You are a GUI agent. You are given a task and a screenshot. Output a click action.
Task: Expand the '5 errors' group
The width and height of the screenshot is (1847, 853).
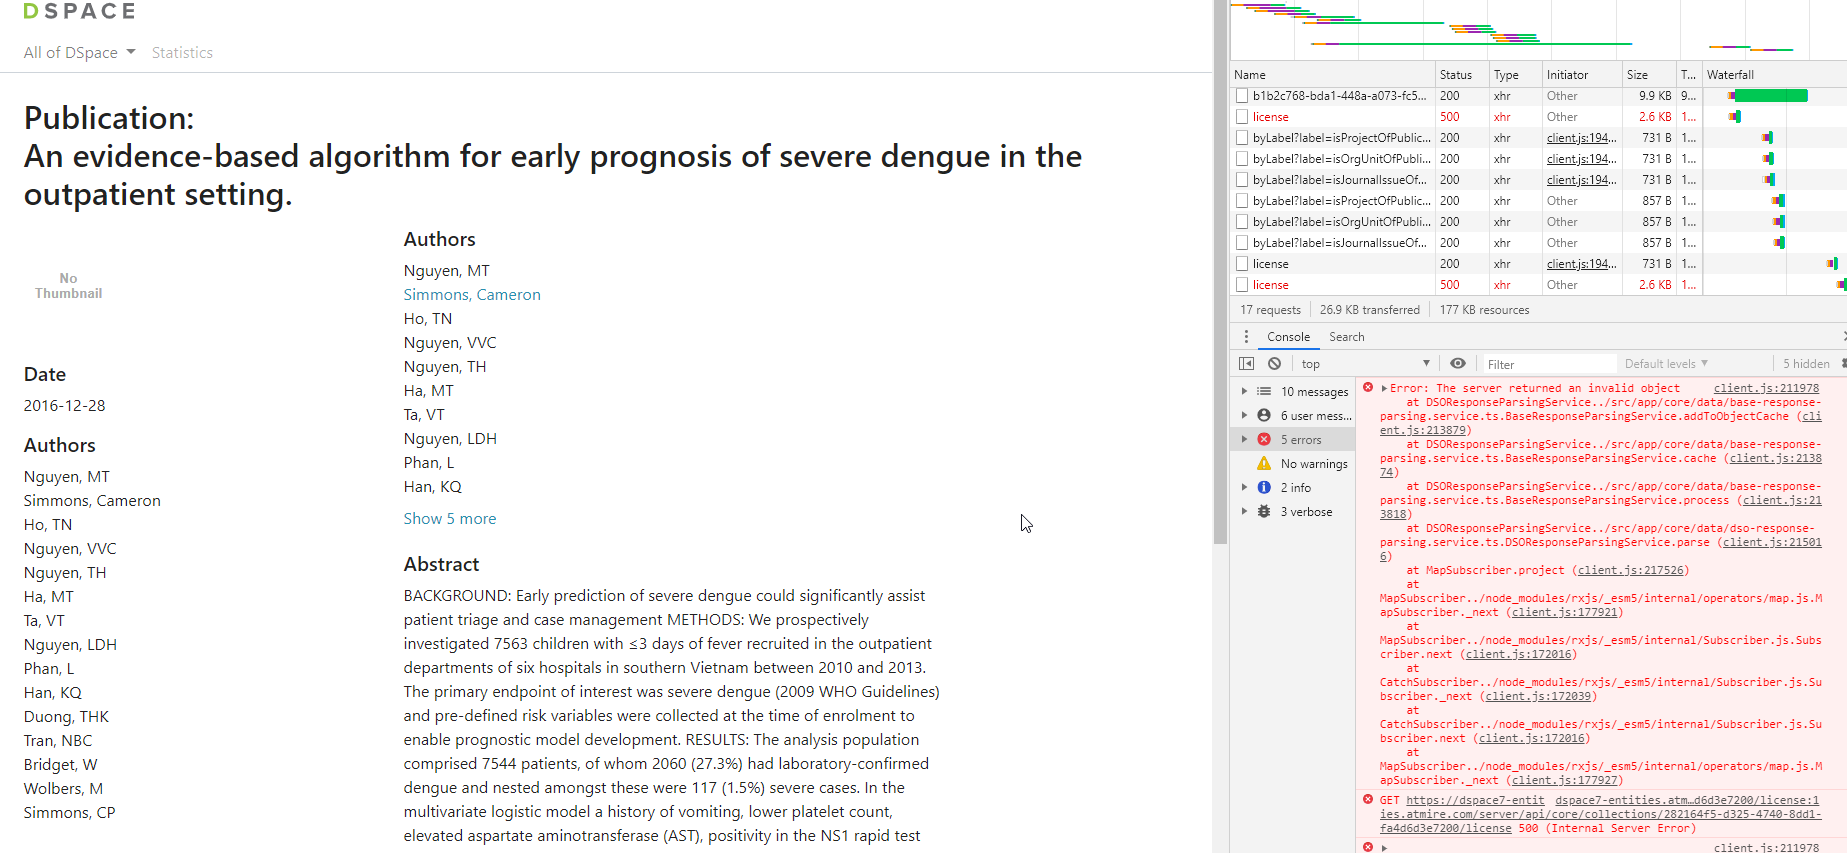pos(1244,440)
